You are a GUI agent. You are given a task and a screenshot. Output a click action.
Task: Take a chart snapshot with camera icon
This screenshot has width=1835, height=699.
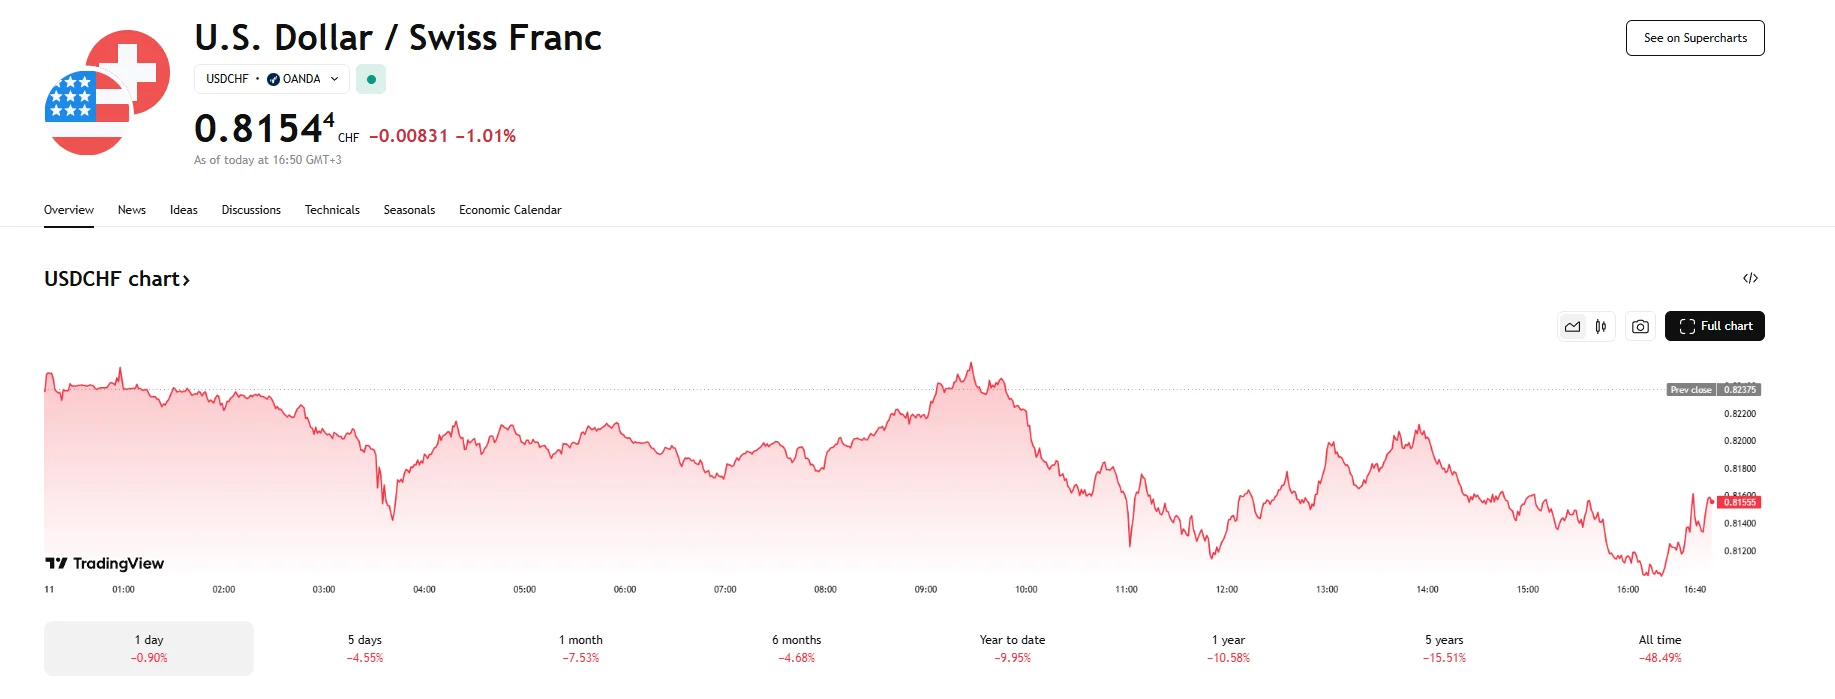(x=1640, y=326)
